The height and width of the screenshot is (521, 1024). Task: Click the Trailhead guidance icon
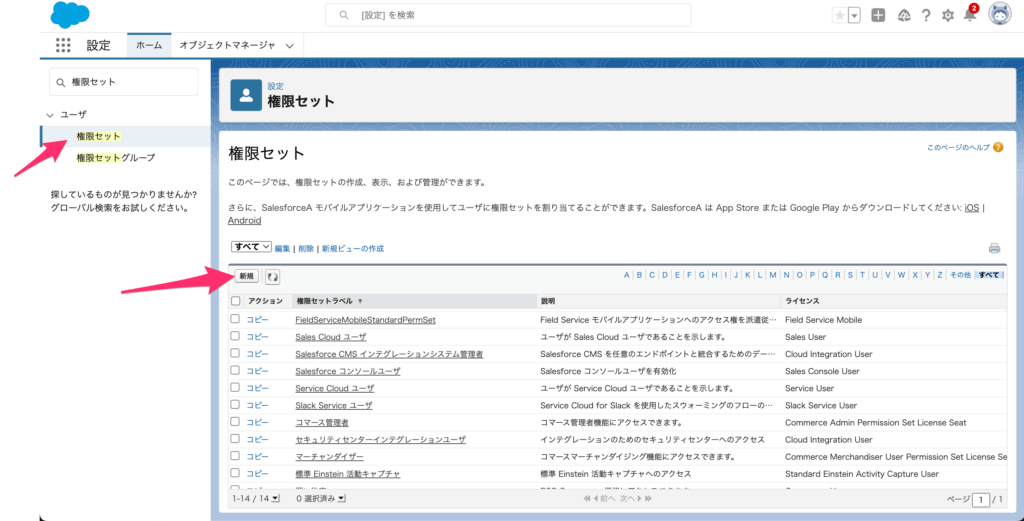(904, 16)
